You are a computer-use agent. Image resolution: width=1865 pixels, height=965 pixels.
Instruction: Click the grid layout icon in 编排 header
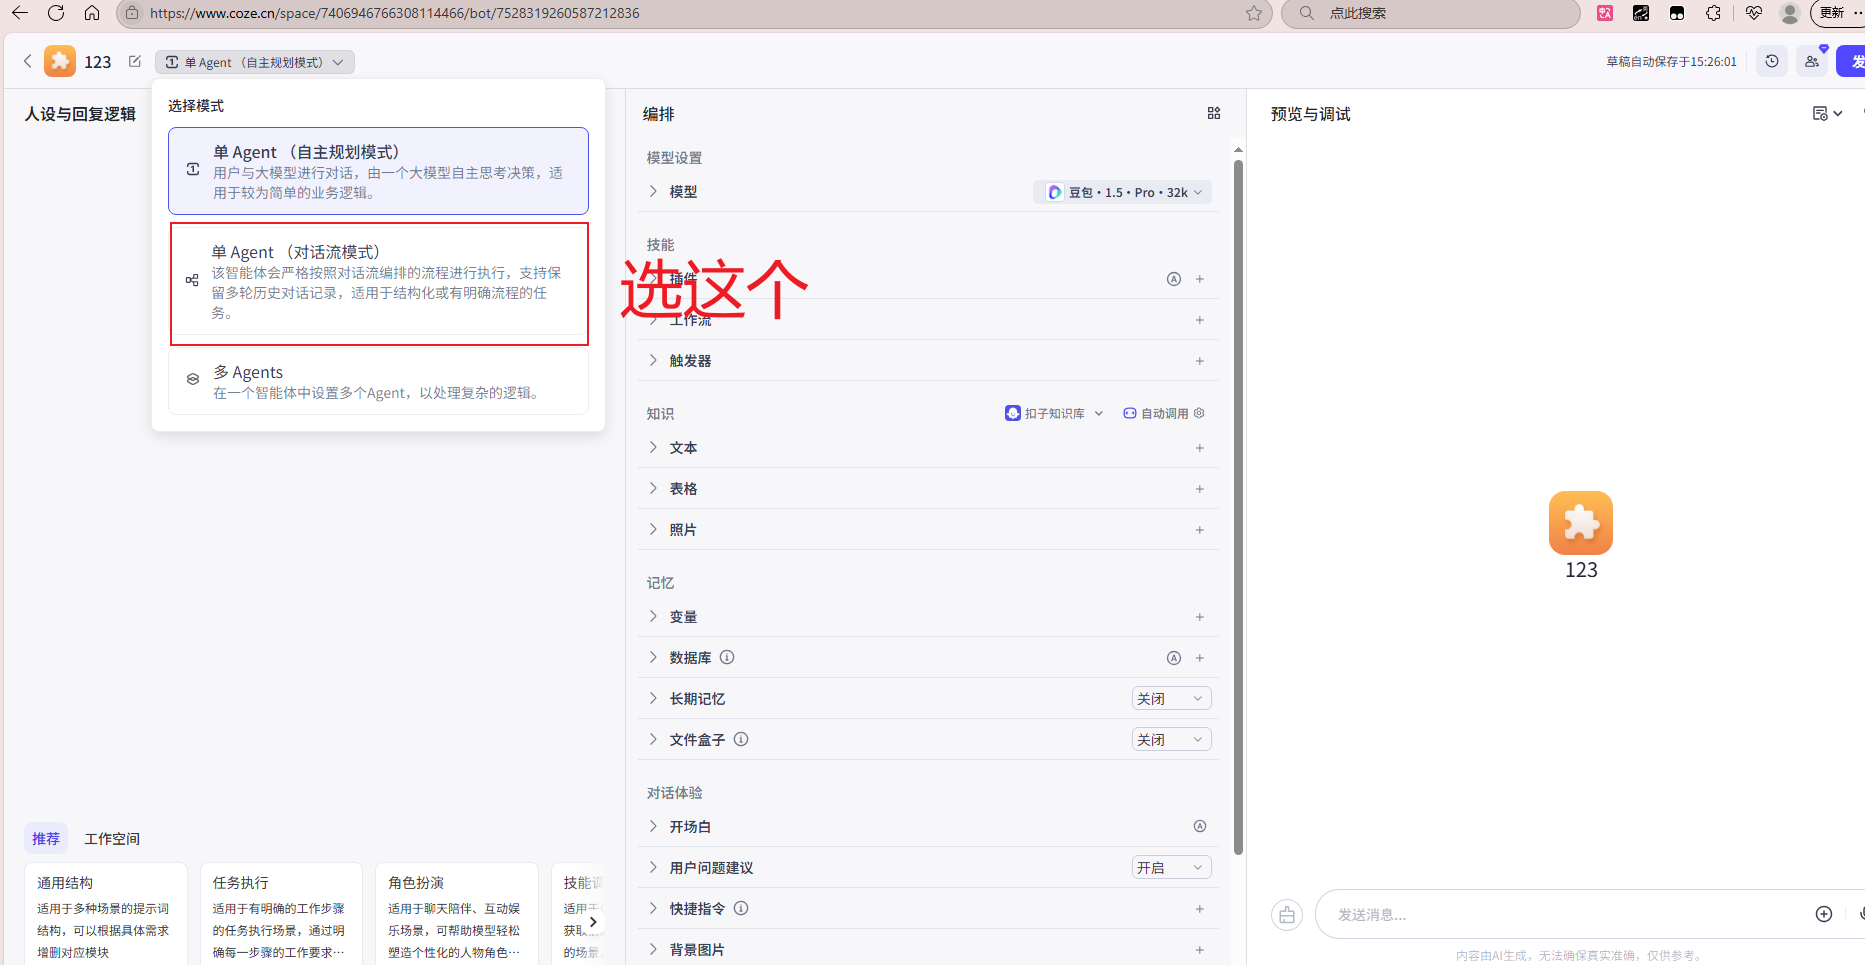[x=1213, y=114]
